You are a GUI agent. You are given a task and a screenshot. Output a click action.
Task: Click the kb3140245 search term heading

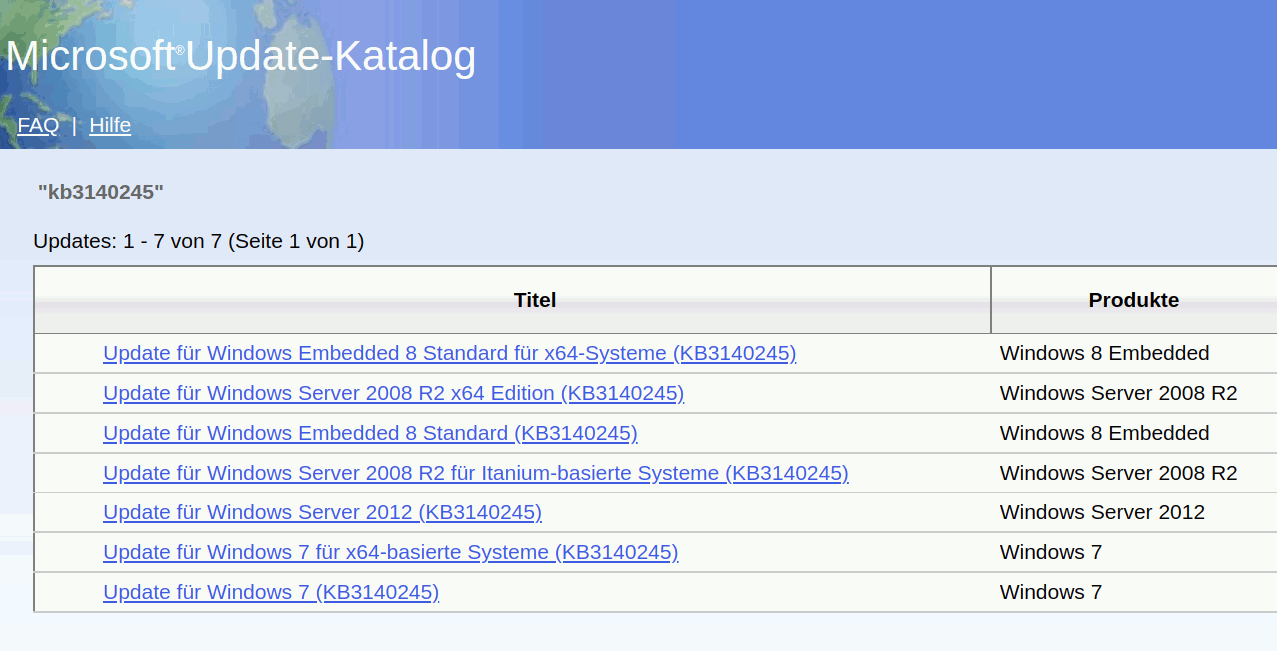click(x=99, y=191)
